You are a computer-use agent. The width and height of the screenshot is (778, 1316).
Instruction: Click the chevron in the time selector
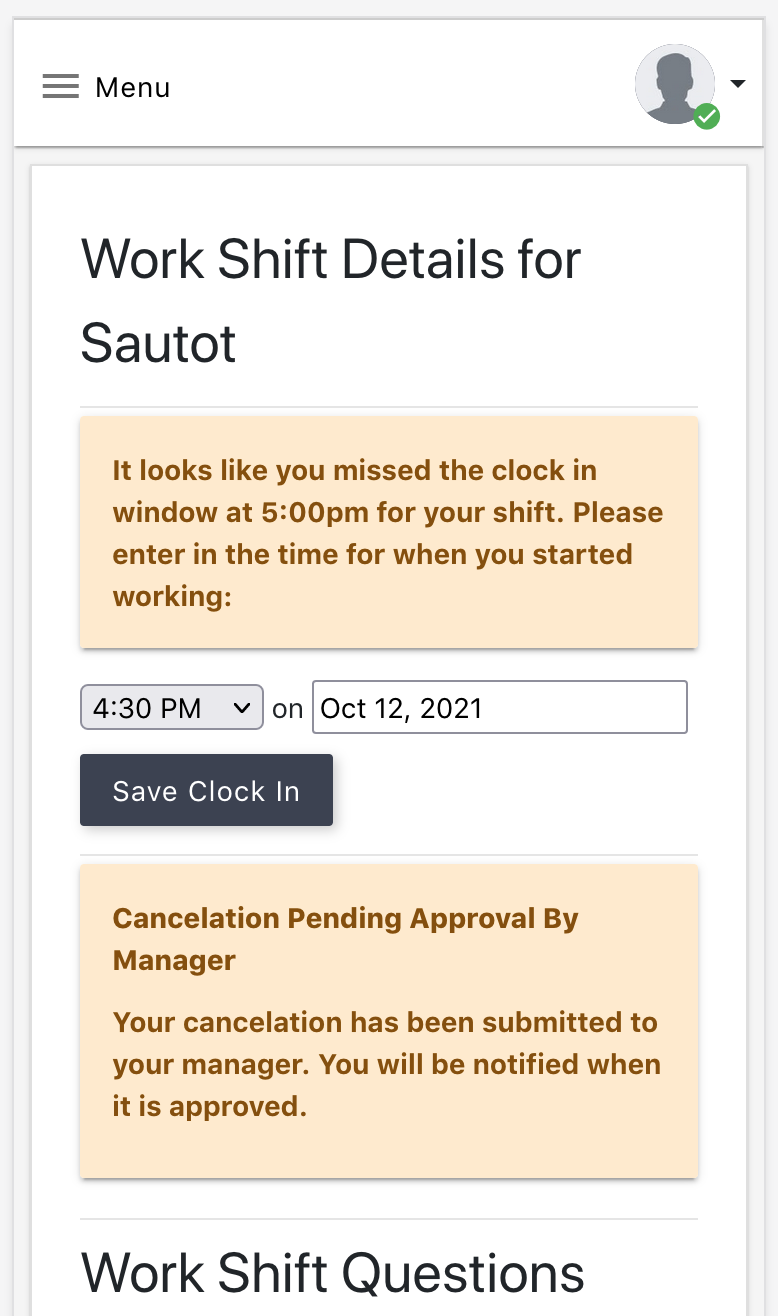[x=241, y=708]
